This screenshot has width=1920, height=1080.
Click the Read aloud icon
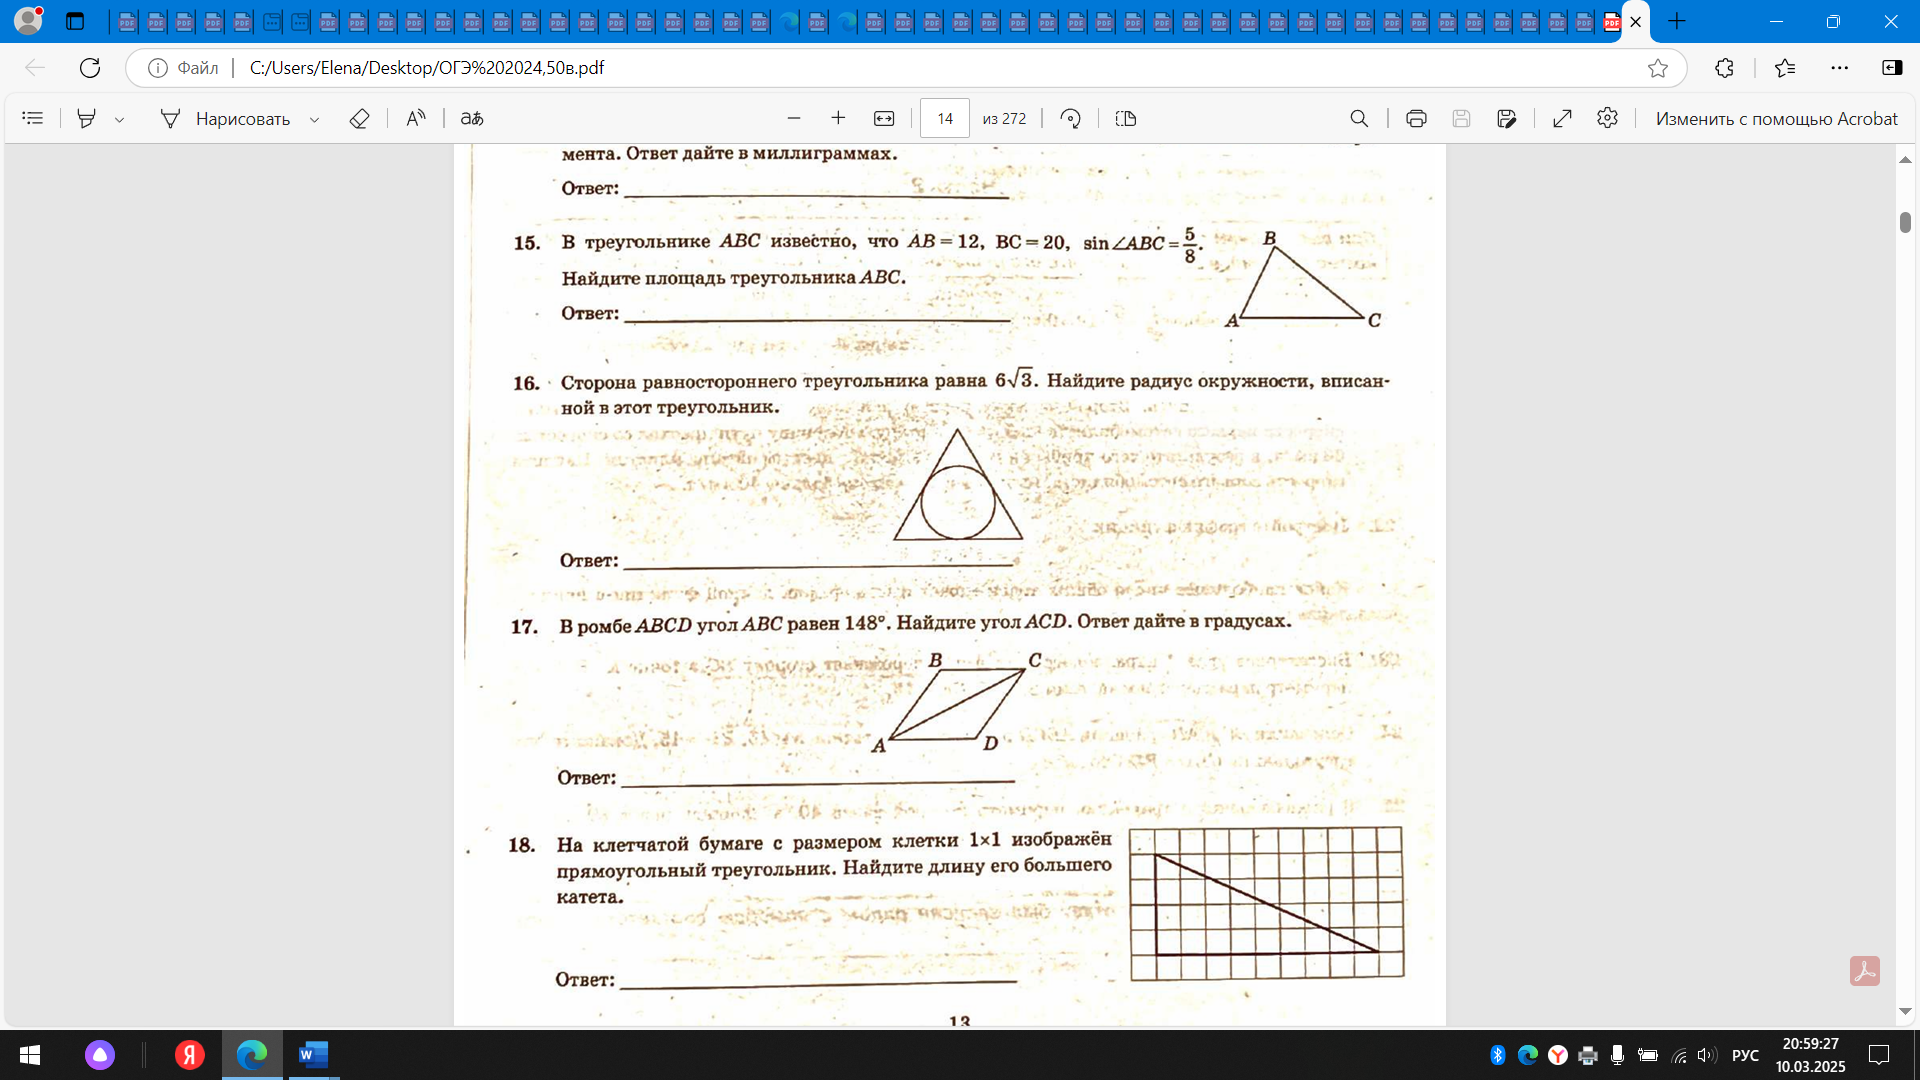(x=416, y=118)
